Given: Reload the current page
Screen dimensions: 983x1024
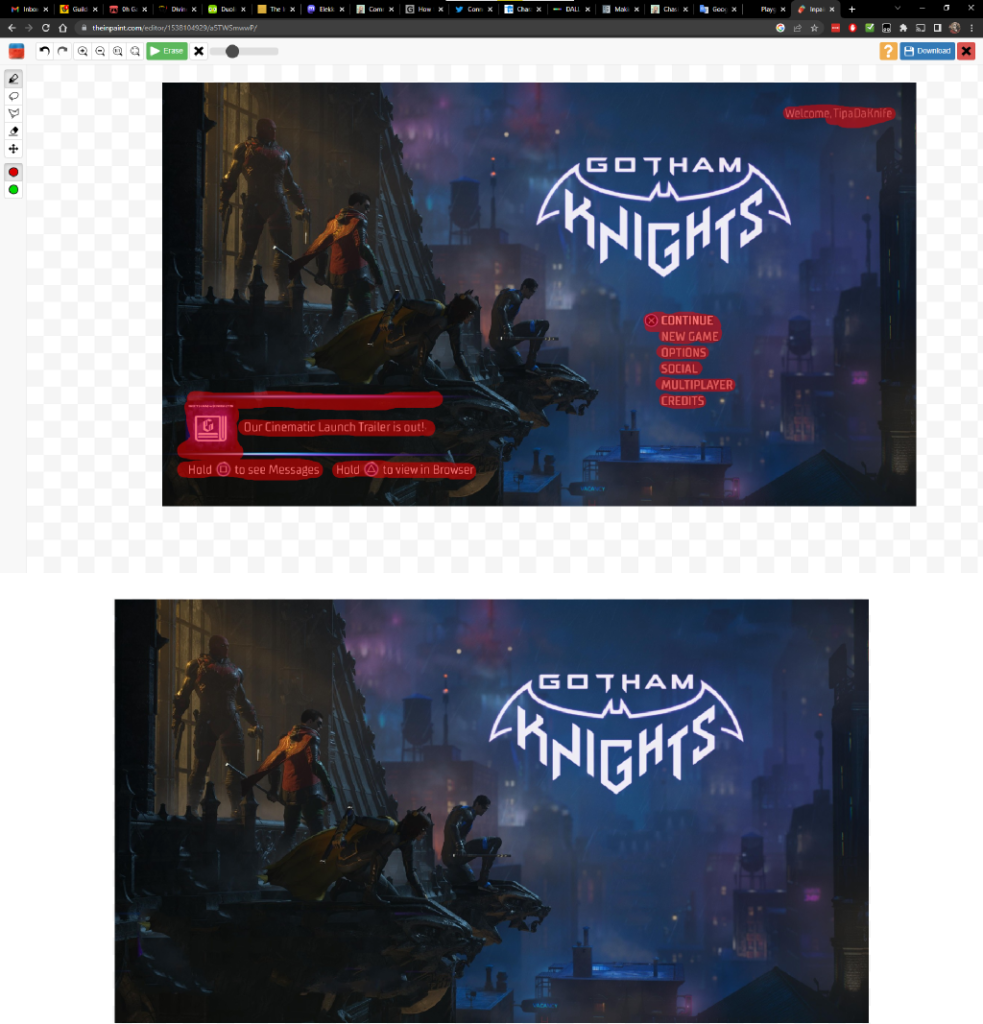Looking at the screenshot, I should [46, 28].
